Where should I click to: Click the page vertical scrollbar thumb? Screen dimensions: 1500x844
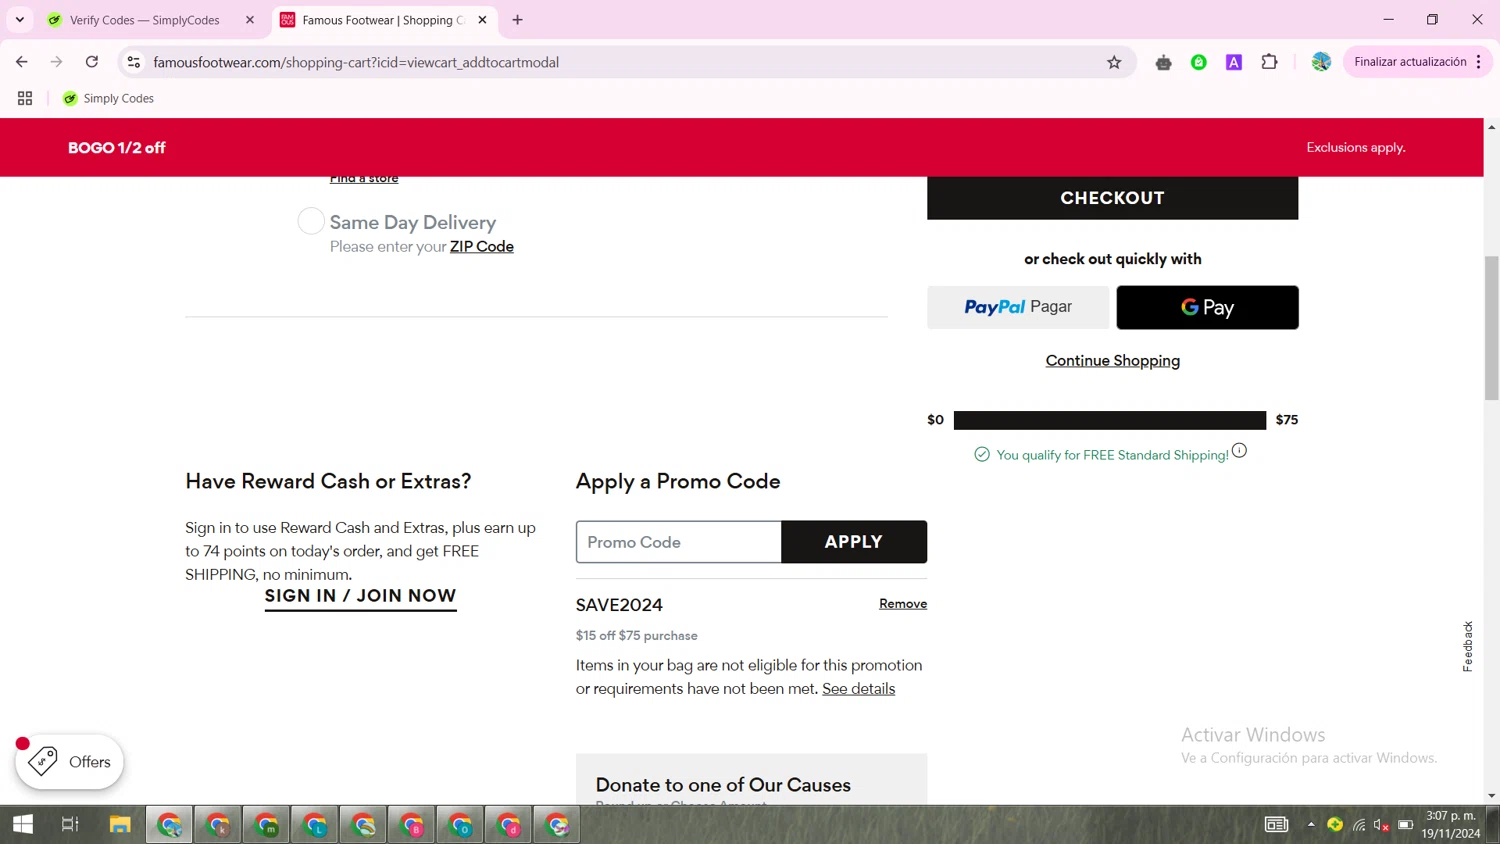click(x=1491, y=328)
